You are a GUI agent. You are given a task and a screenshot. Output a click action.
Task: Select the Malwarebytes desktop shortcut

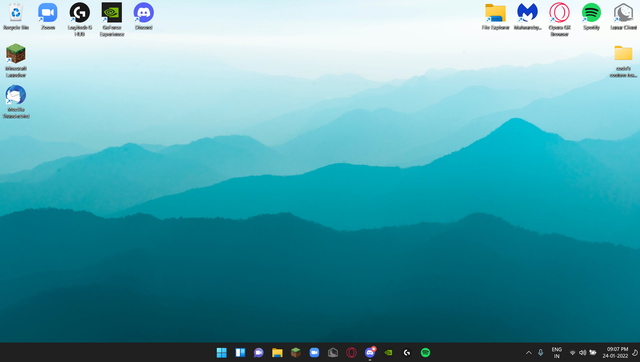[x=527, y=17]
